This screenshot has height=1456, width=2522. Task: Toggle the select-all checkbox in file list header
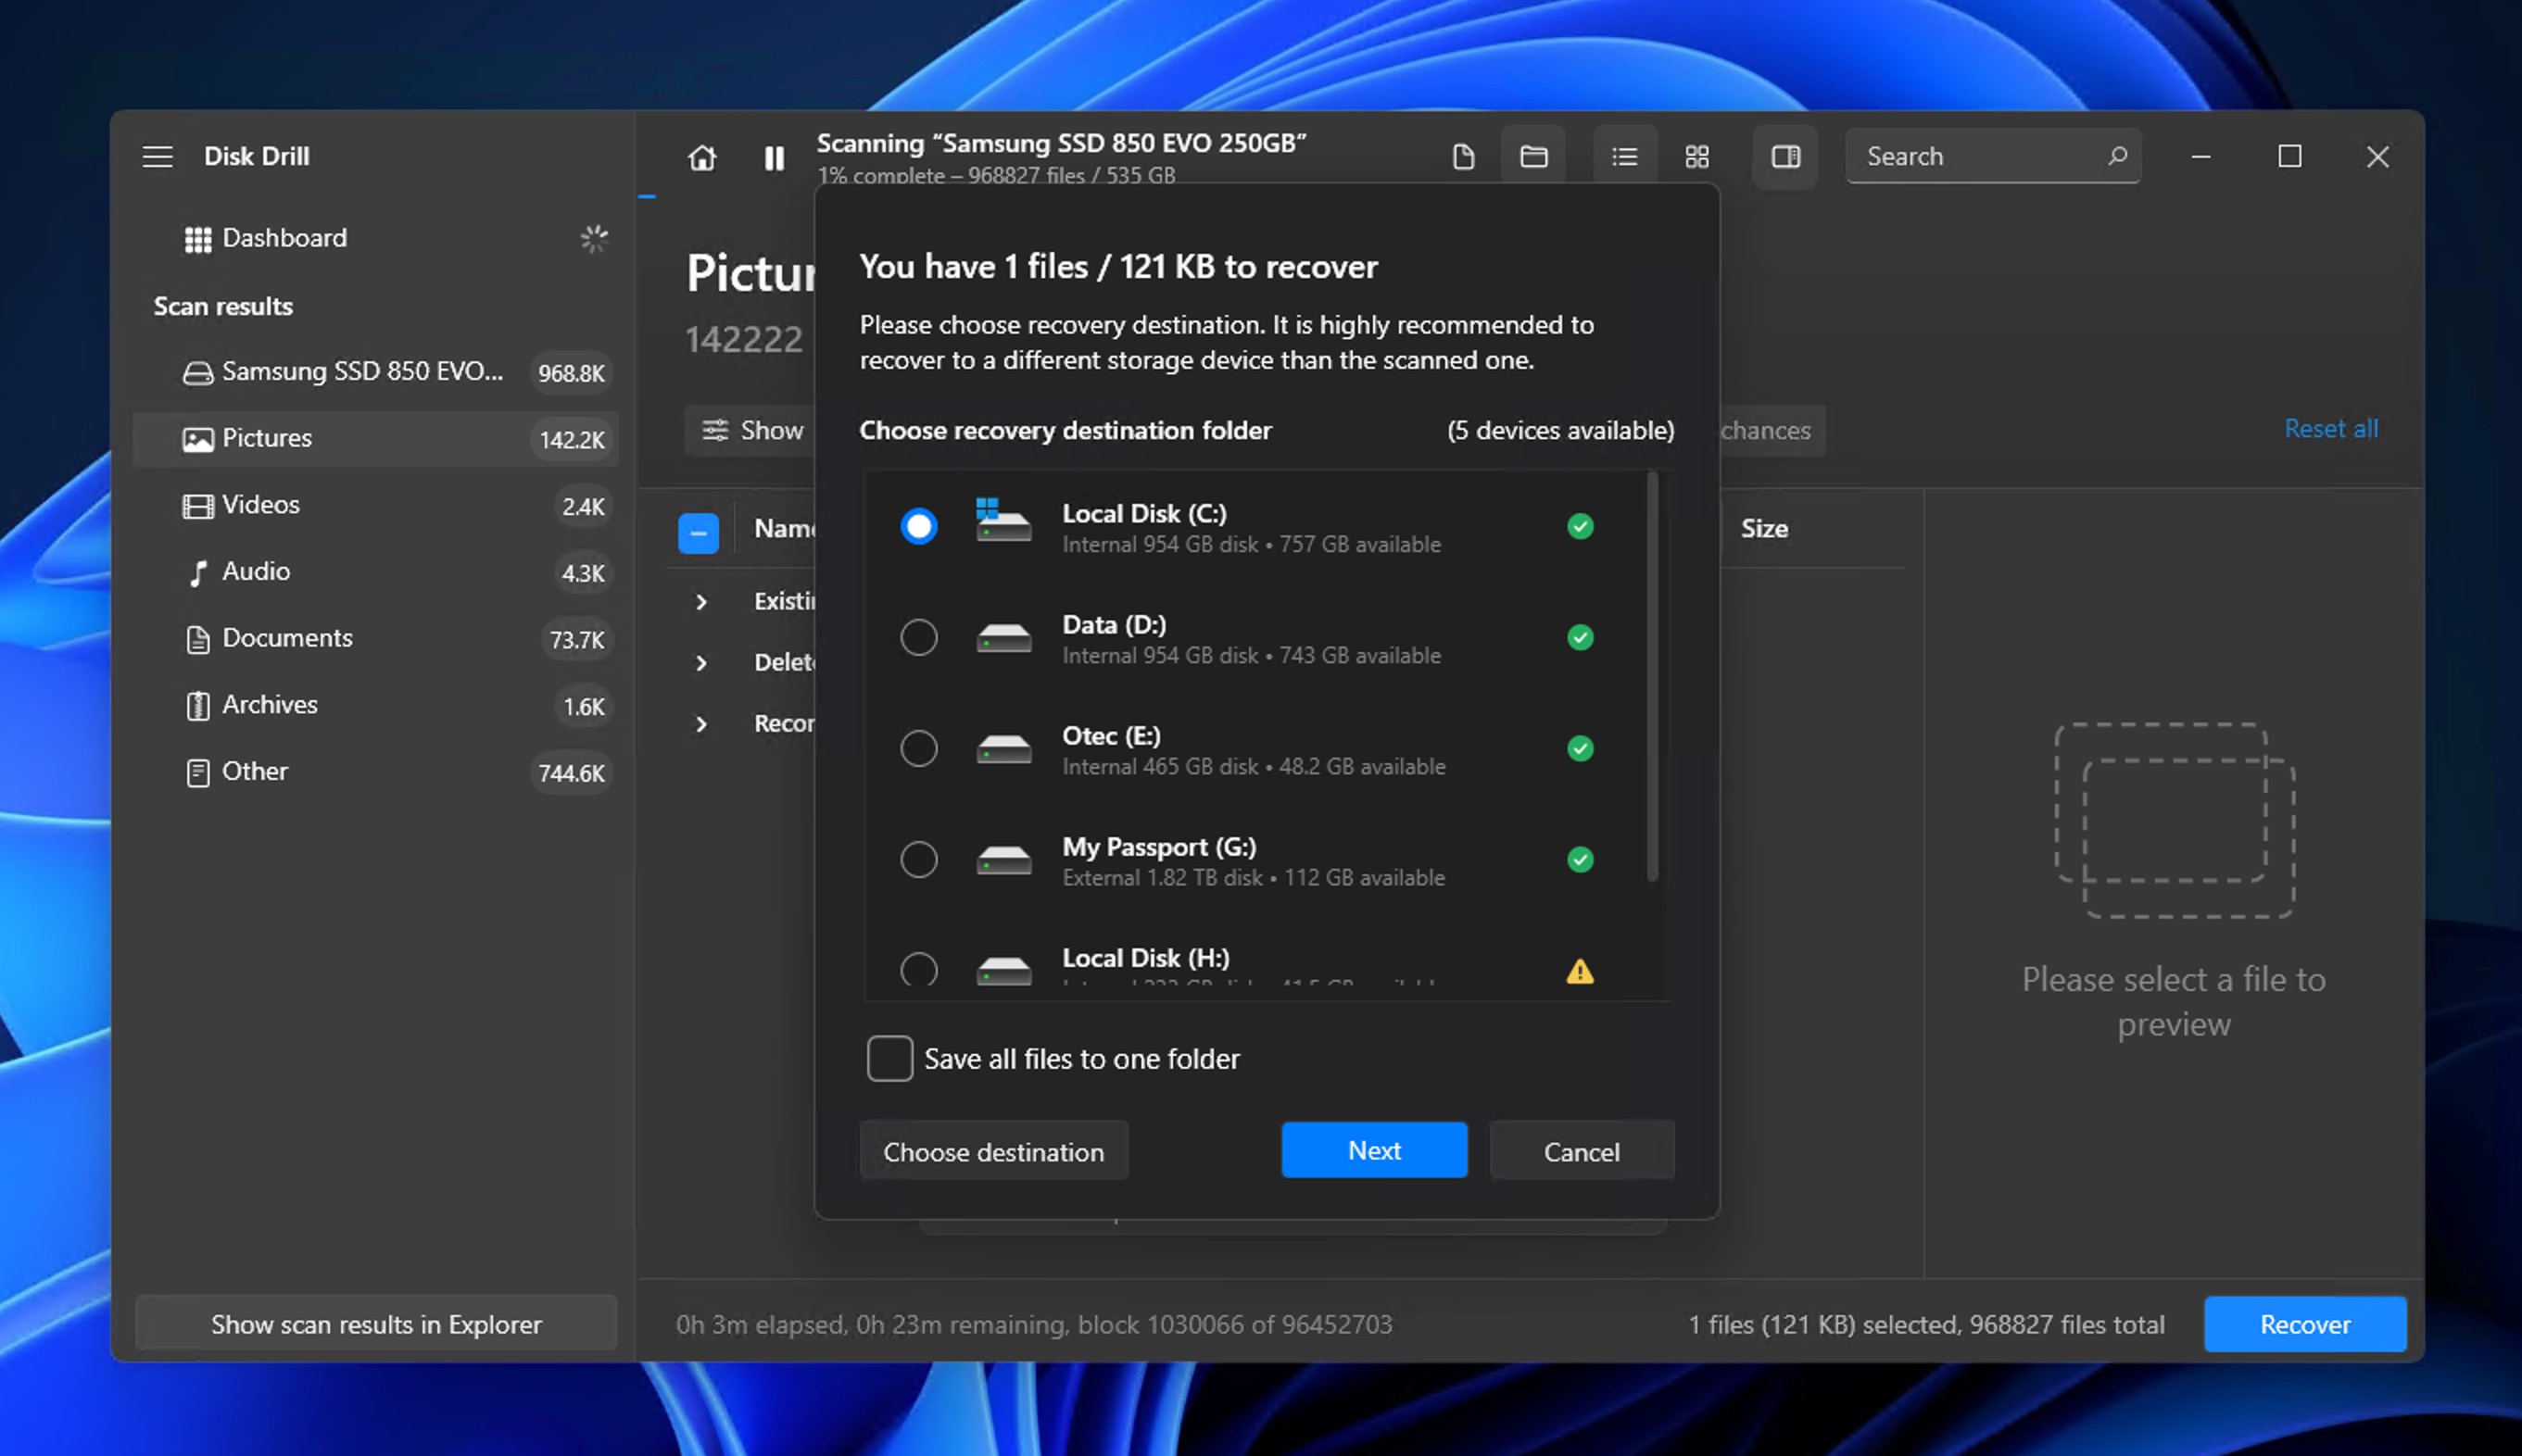pos(698,533)
